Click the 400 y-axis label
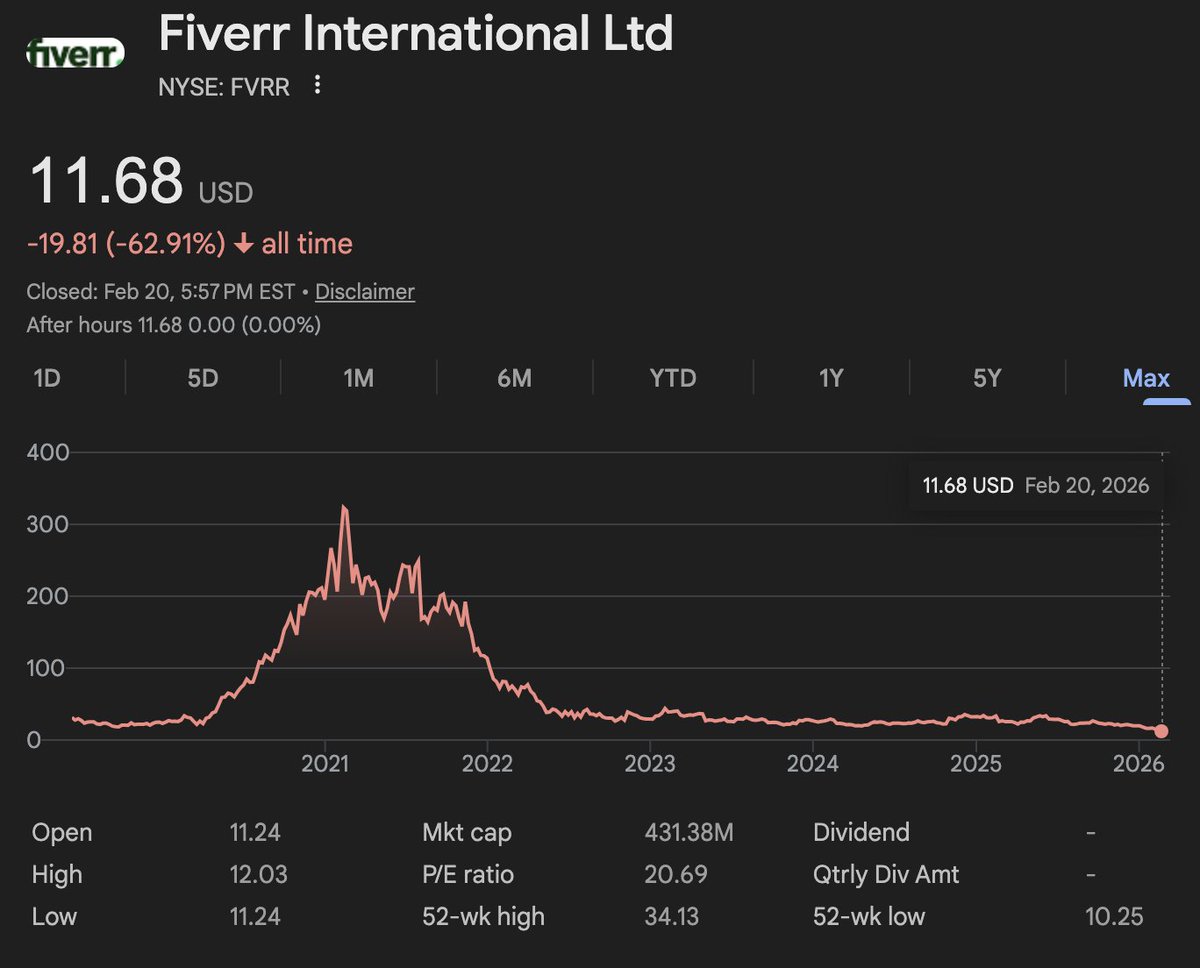The height and width of the screenshot is (968, 1200). (48, 453)
